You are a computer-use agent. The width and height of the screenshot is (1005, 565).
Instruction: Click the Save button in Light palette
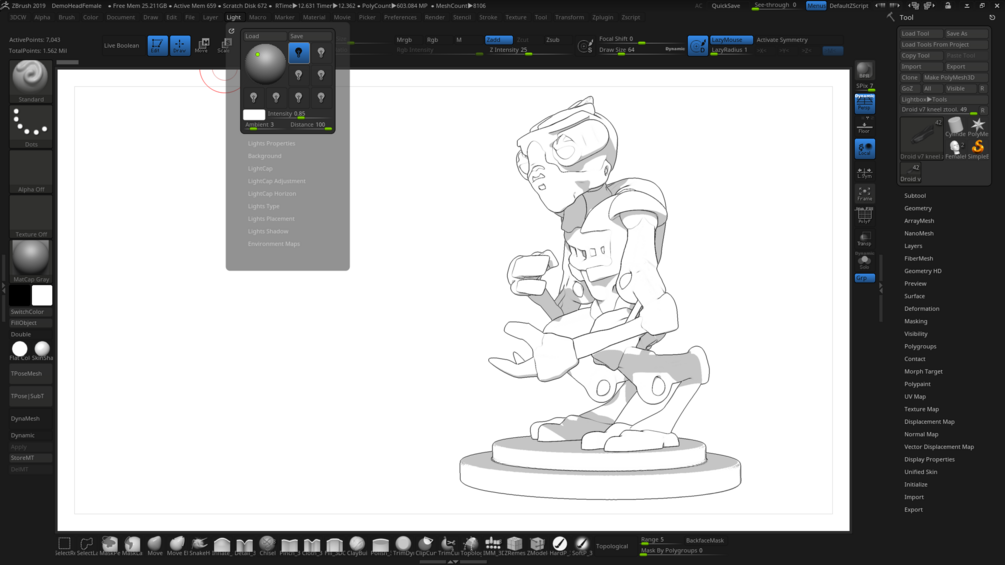310,36
